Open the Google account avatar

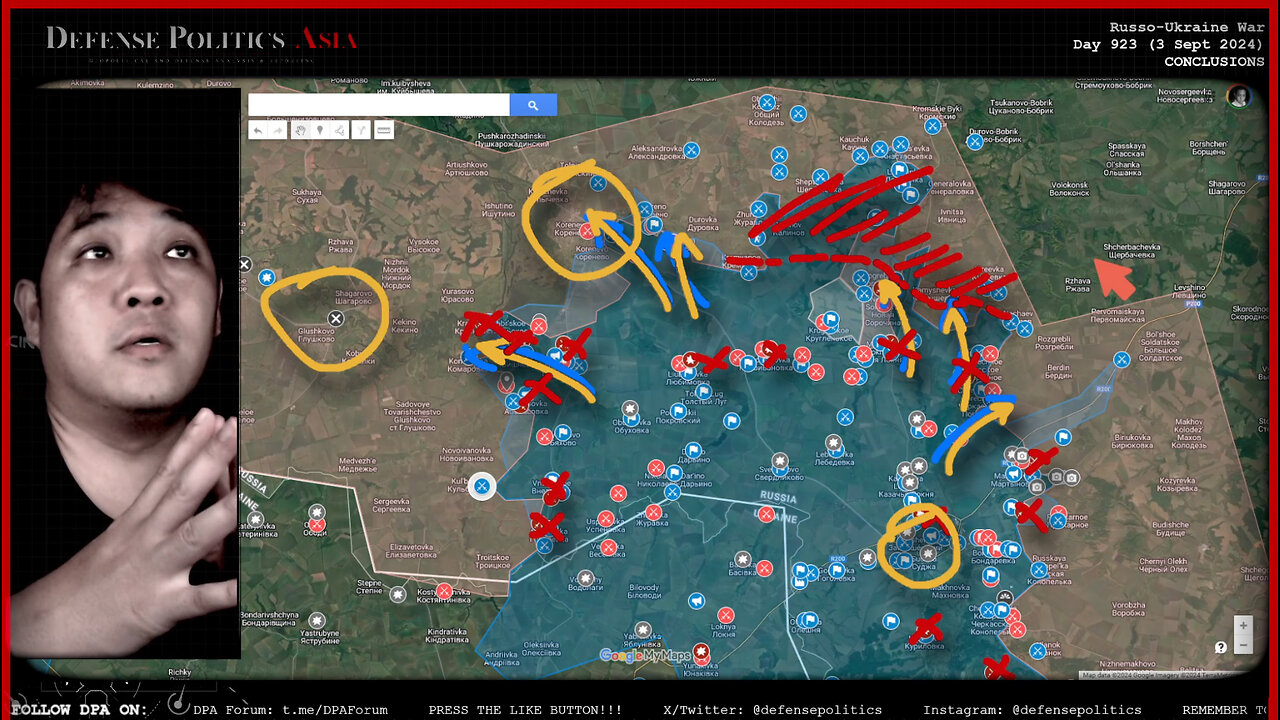(x=1238, y=96)
